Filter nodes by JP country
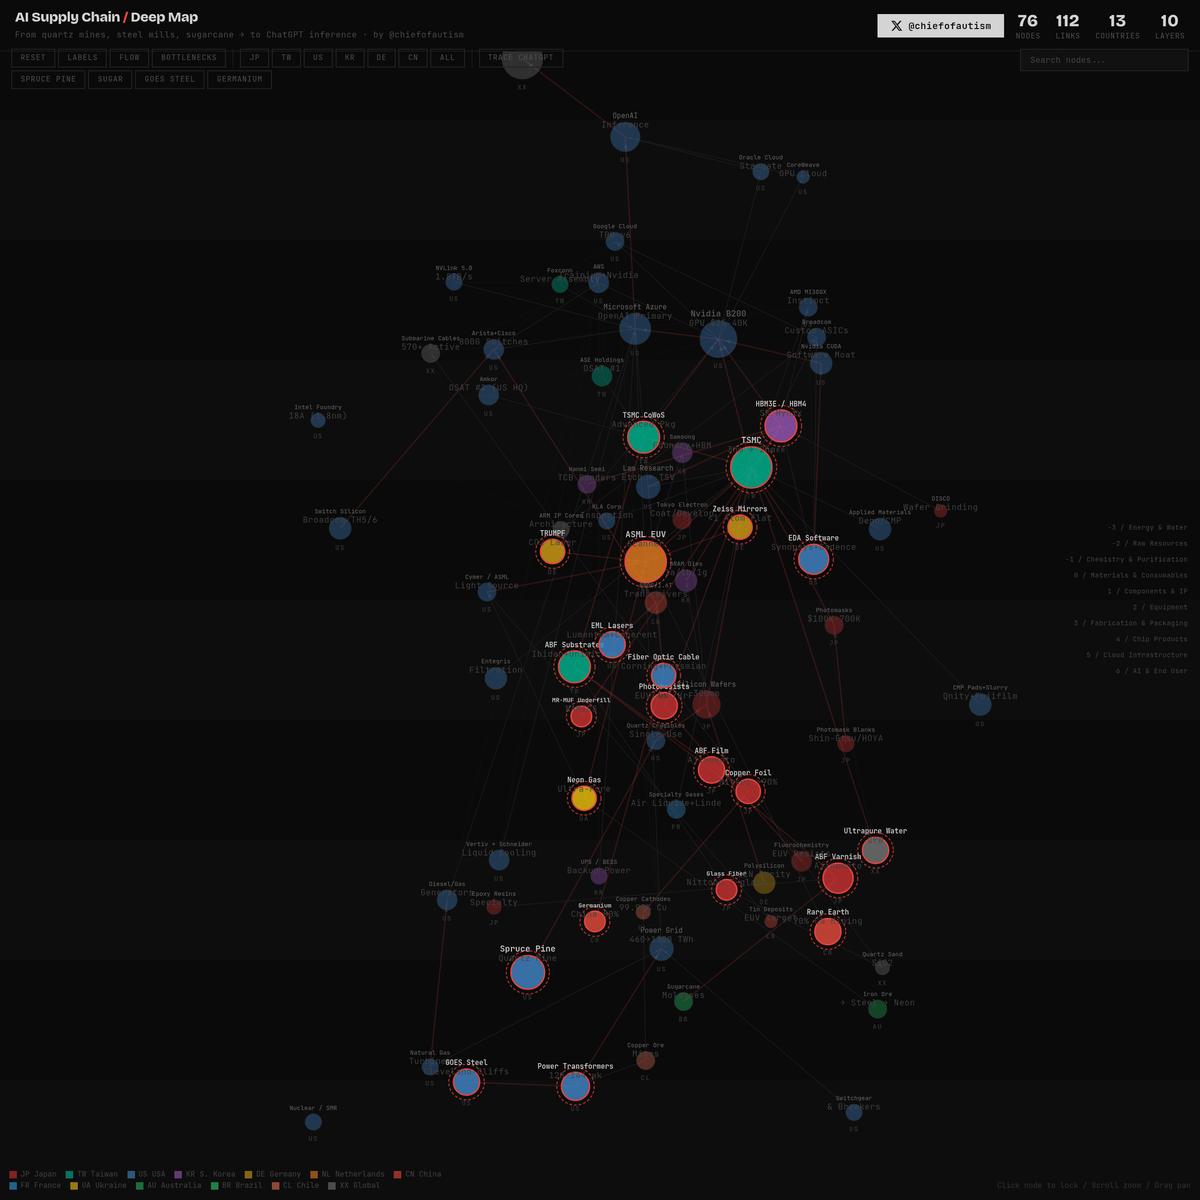This screenshot has width=1200, height=1200. coord(255,58)
